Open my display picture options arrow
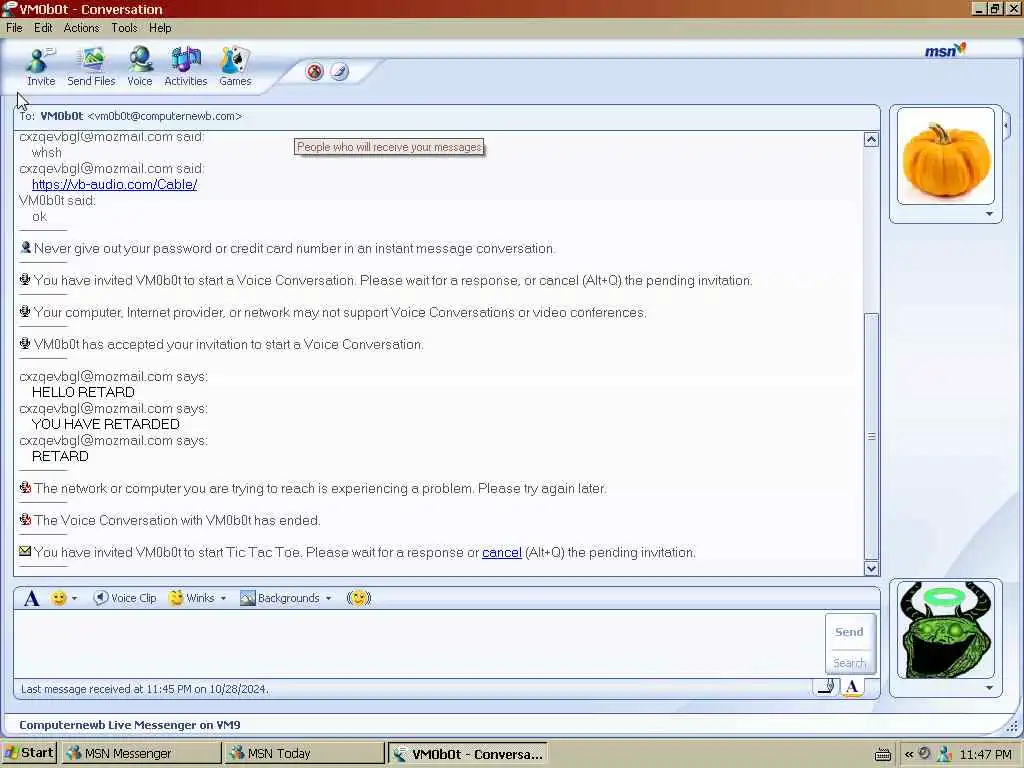Screen dimensions: 1024x768 point(989,688)
